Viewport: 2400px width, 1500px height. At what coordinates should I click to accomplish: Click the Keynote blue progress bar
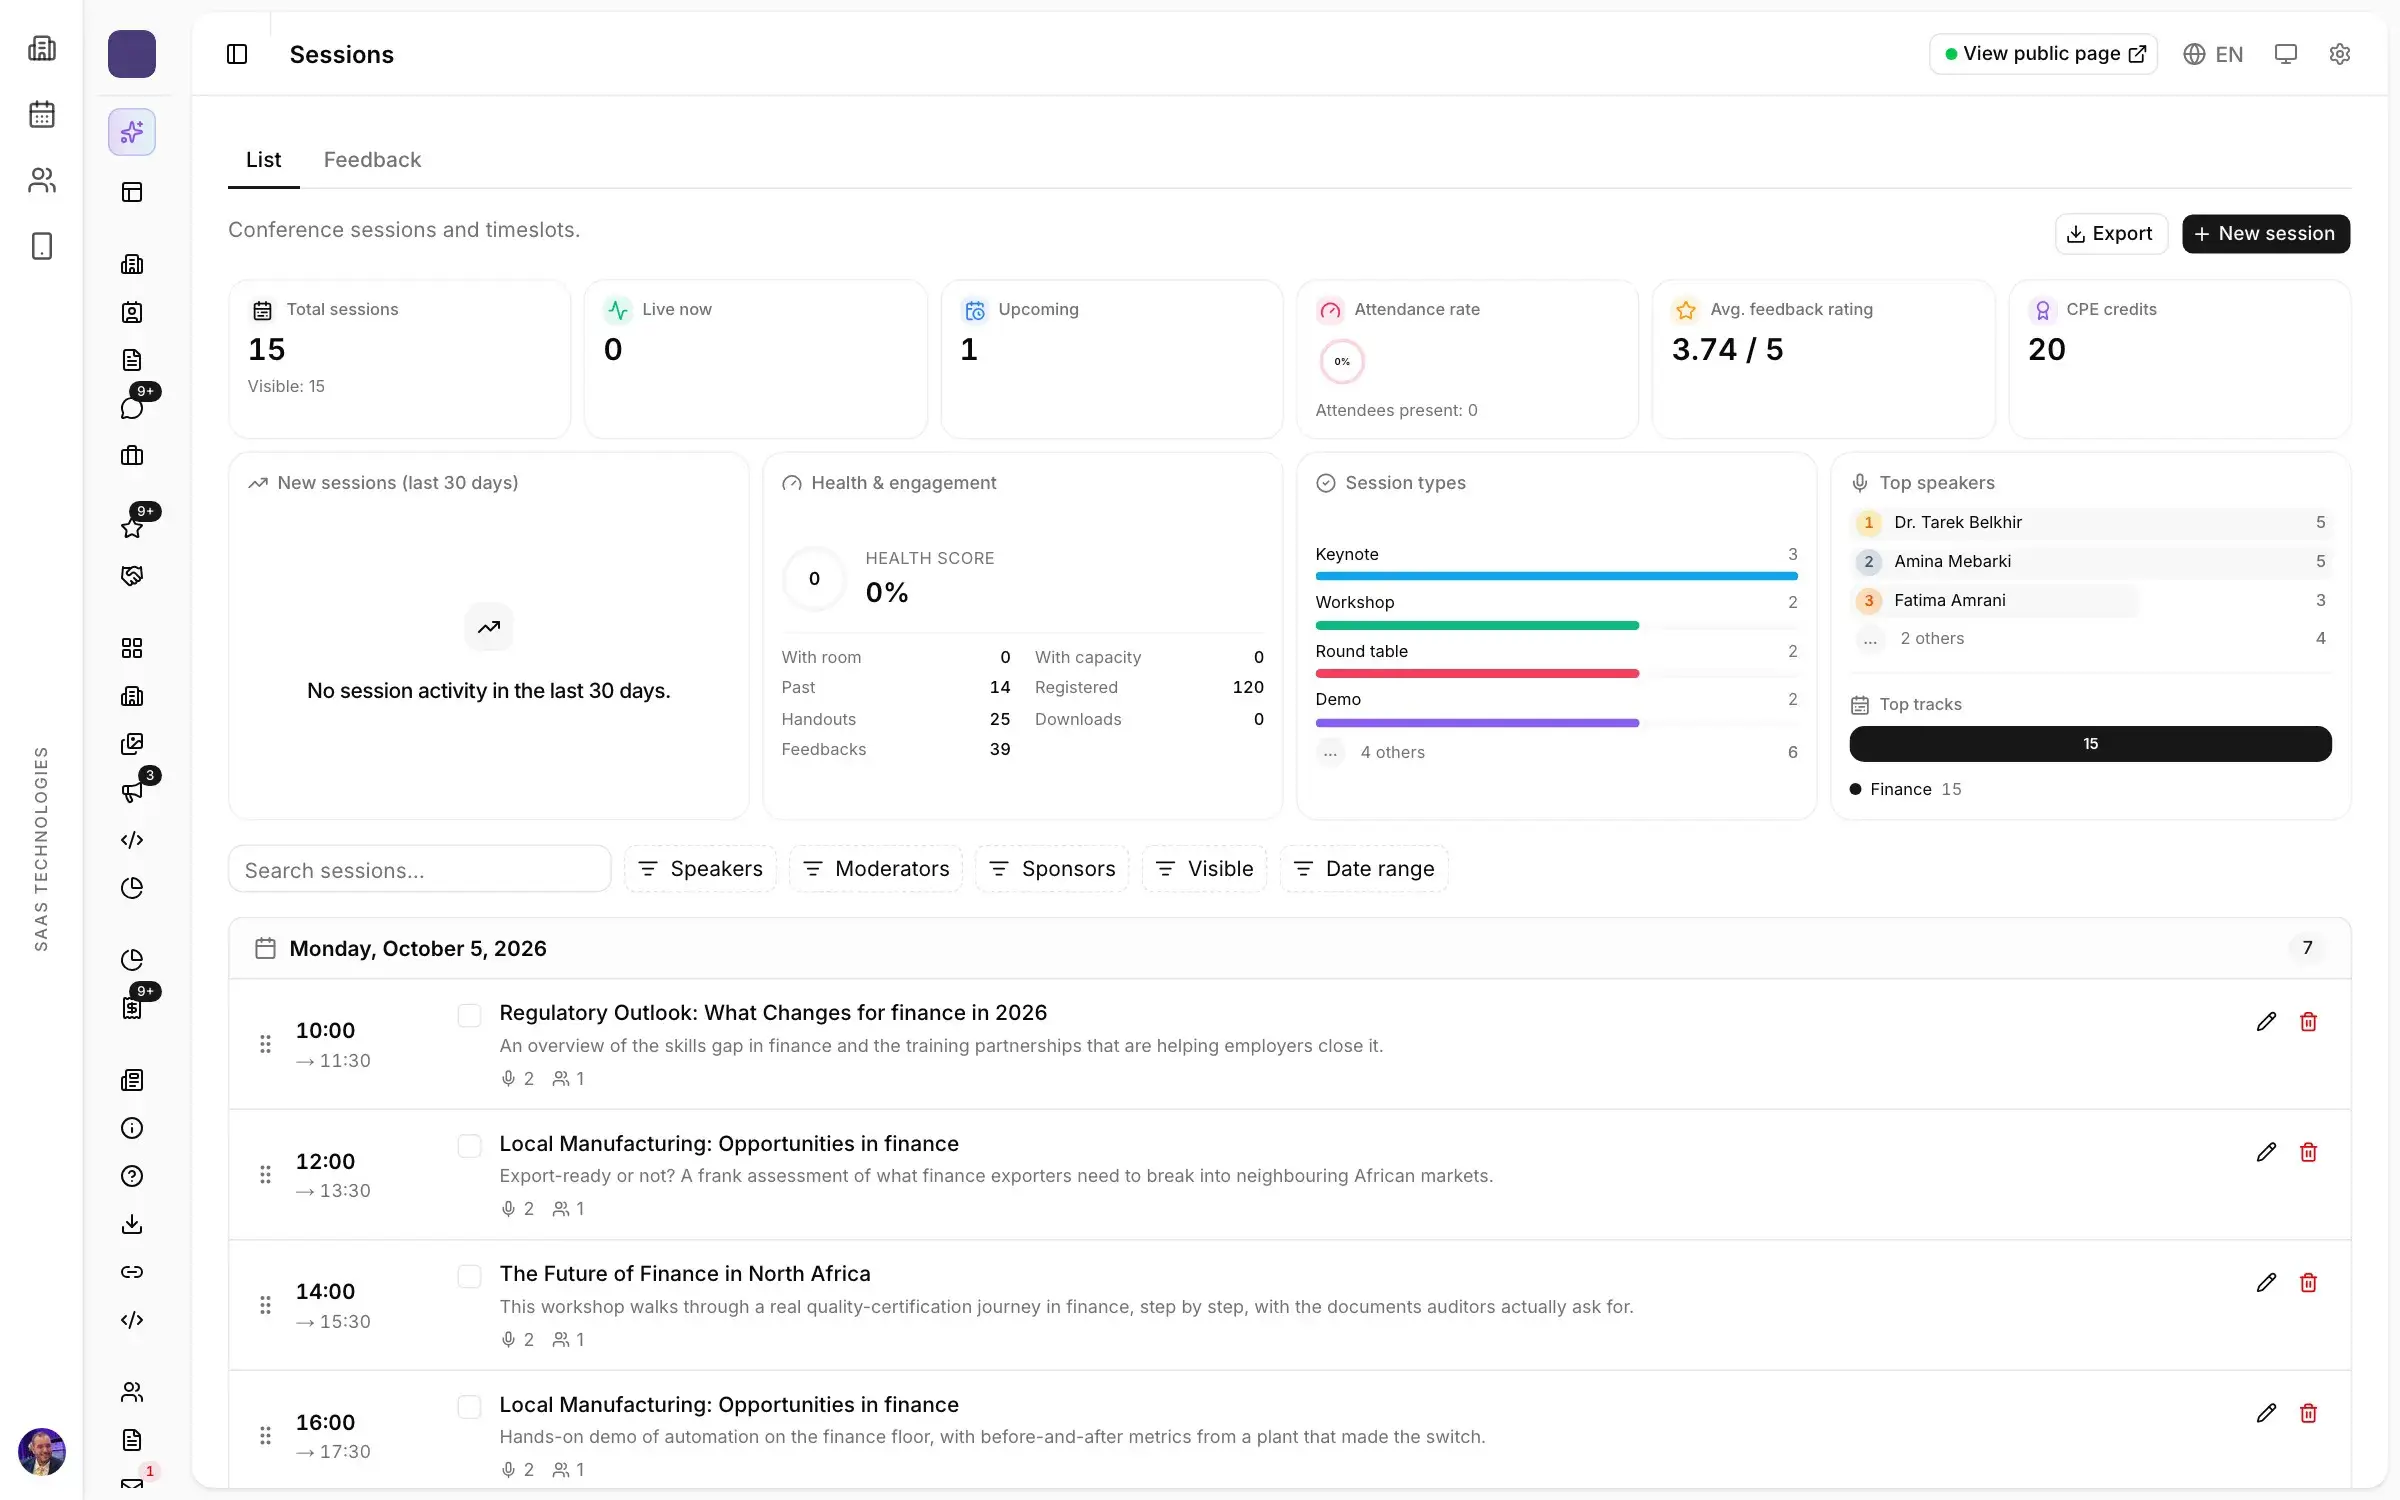1556,576
